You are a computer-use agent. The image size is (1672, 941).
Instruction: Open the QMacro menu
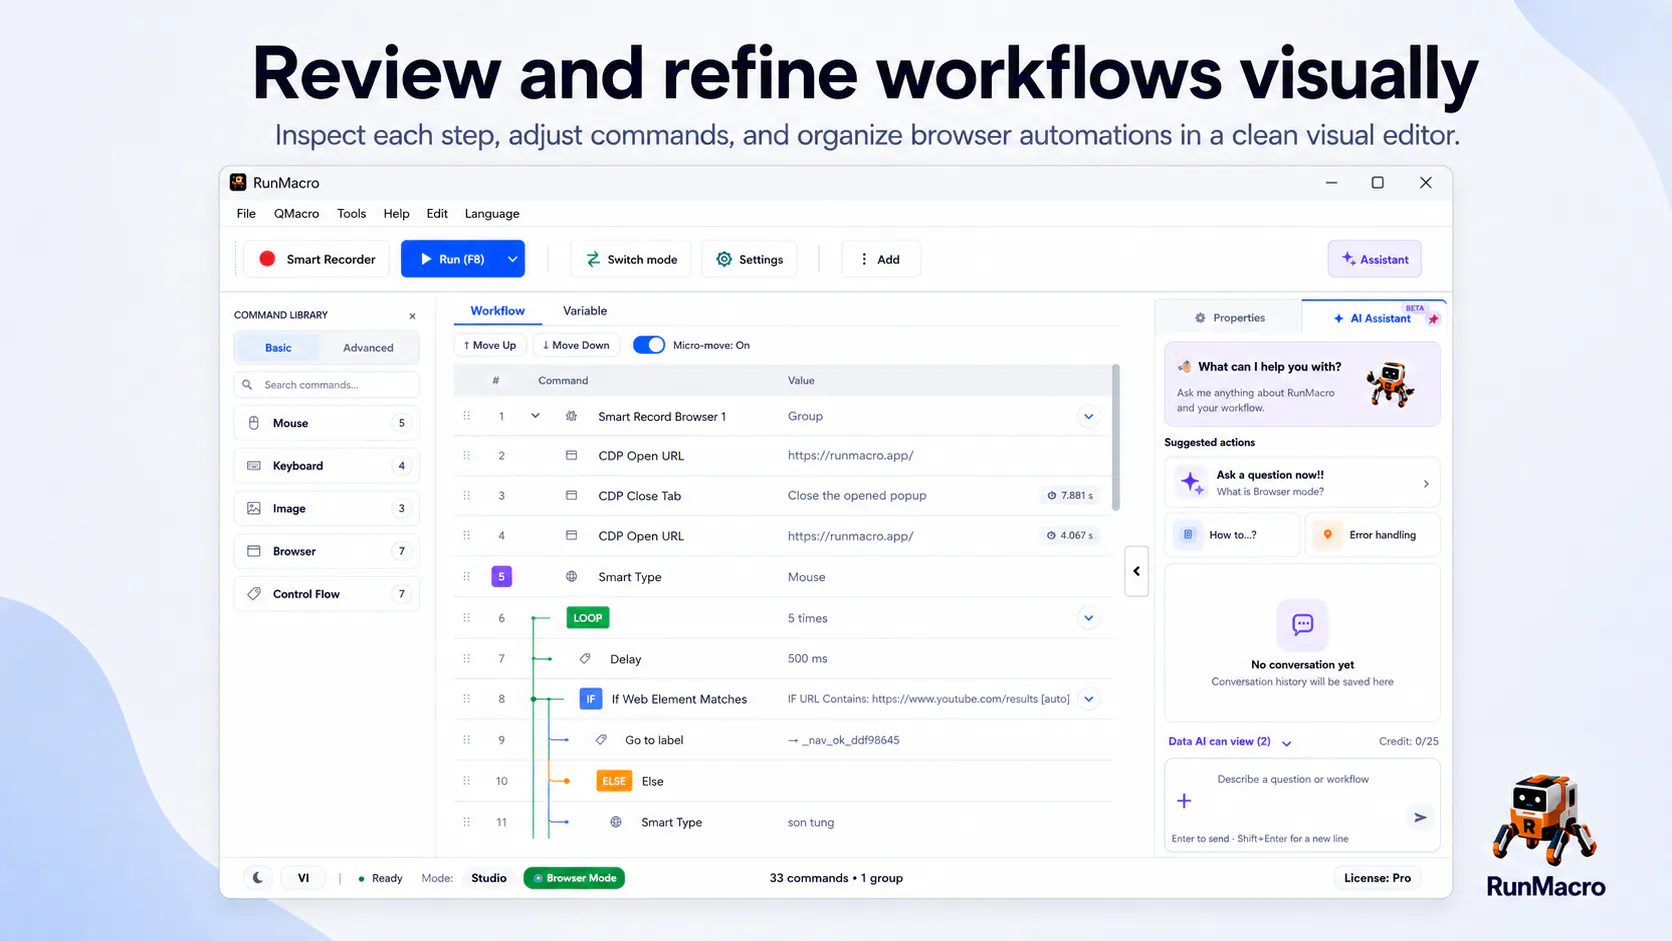[x=296, y=214]
